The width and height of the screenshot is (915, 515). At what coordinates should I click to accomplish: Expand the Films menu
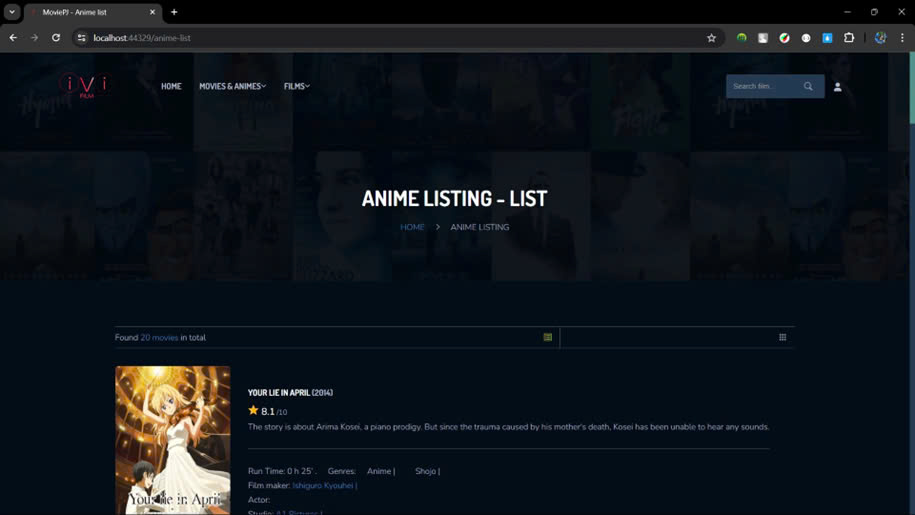(x=296, y=86)
